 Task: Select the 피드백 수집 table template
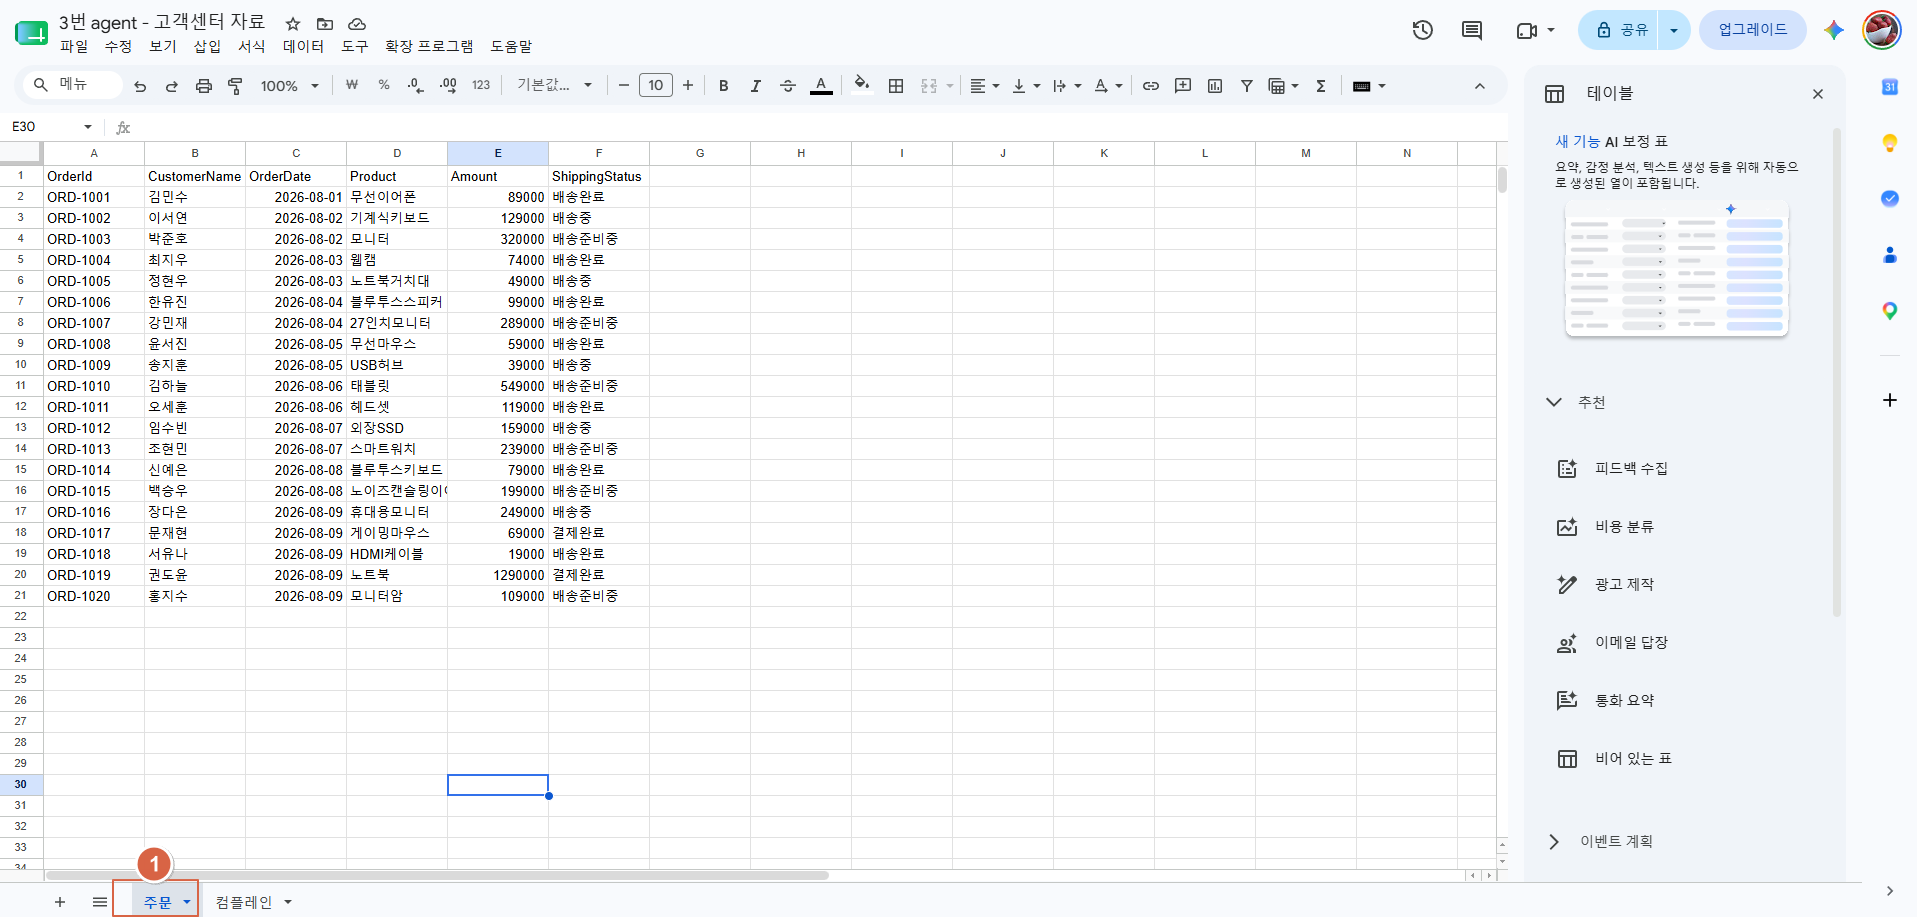(x=1613, y=469)
